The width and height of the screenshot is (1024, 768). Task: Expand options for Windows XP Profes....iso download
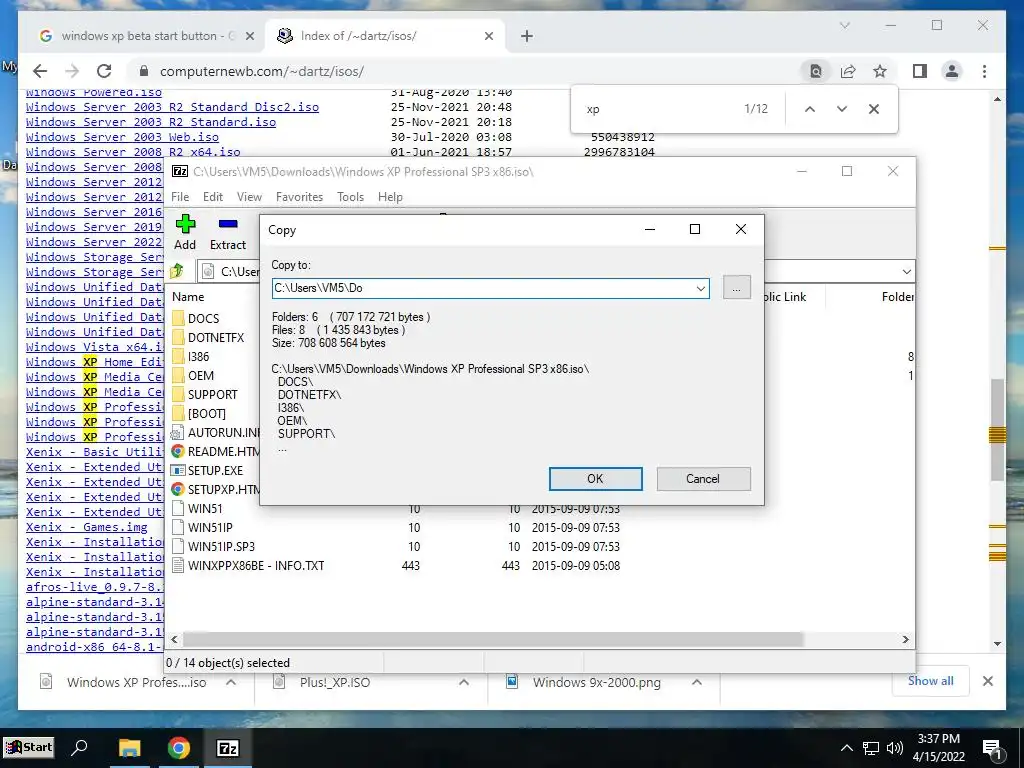(231, 682)
